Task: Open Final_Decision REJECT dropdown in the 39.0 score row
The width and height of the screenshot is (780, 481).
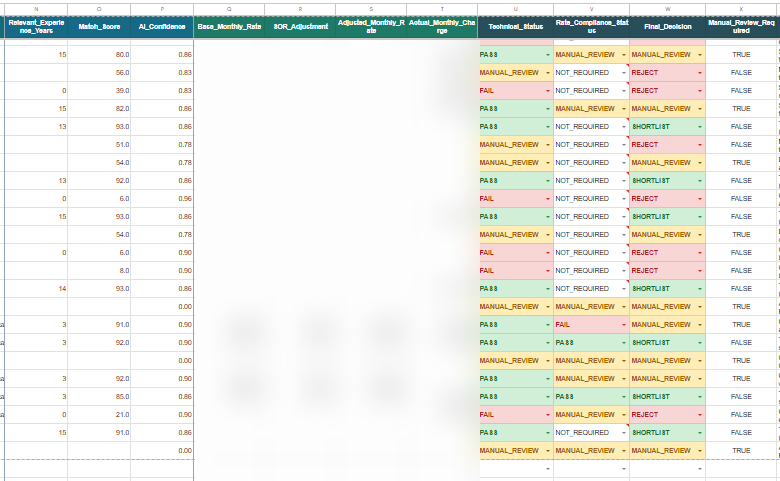Action: (x=699, y=91)
